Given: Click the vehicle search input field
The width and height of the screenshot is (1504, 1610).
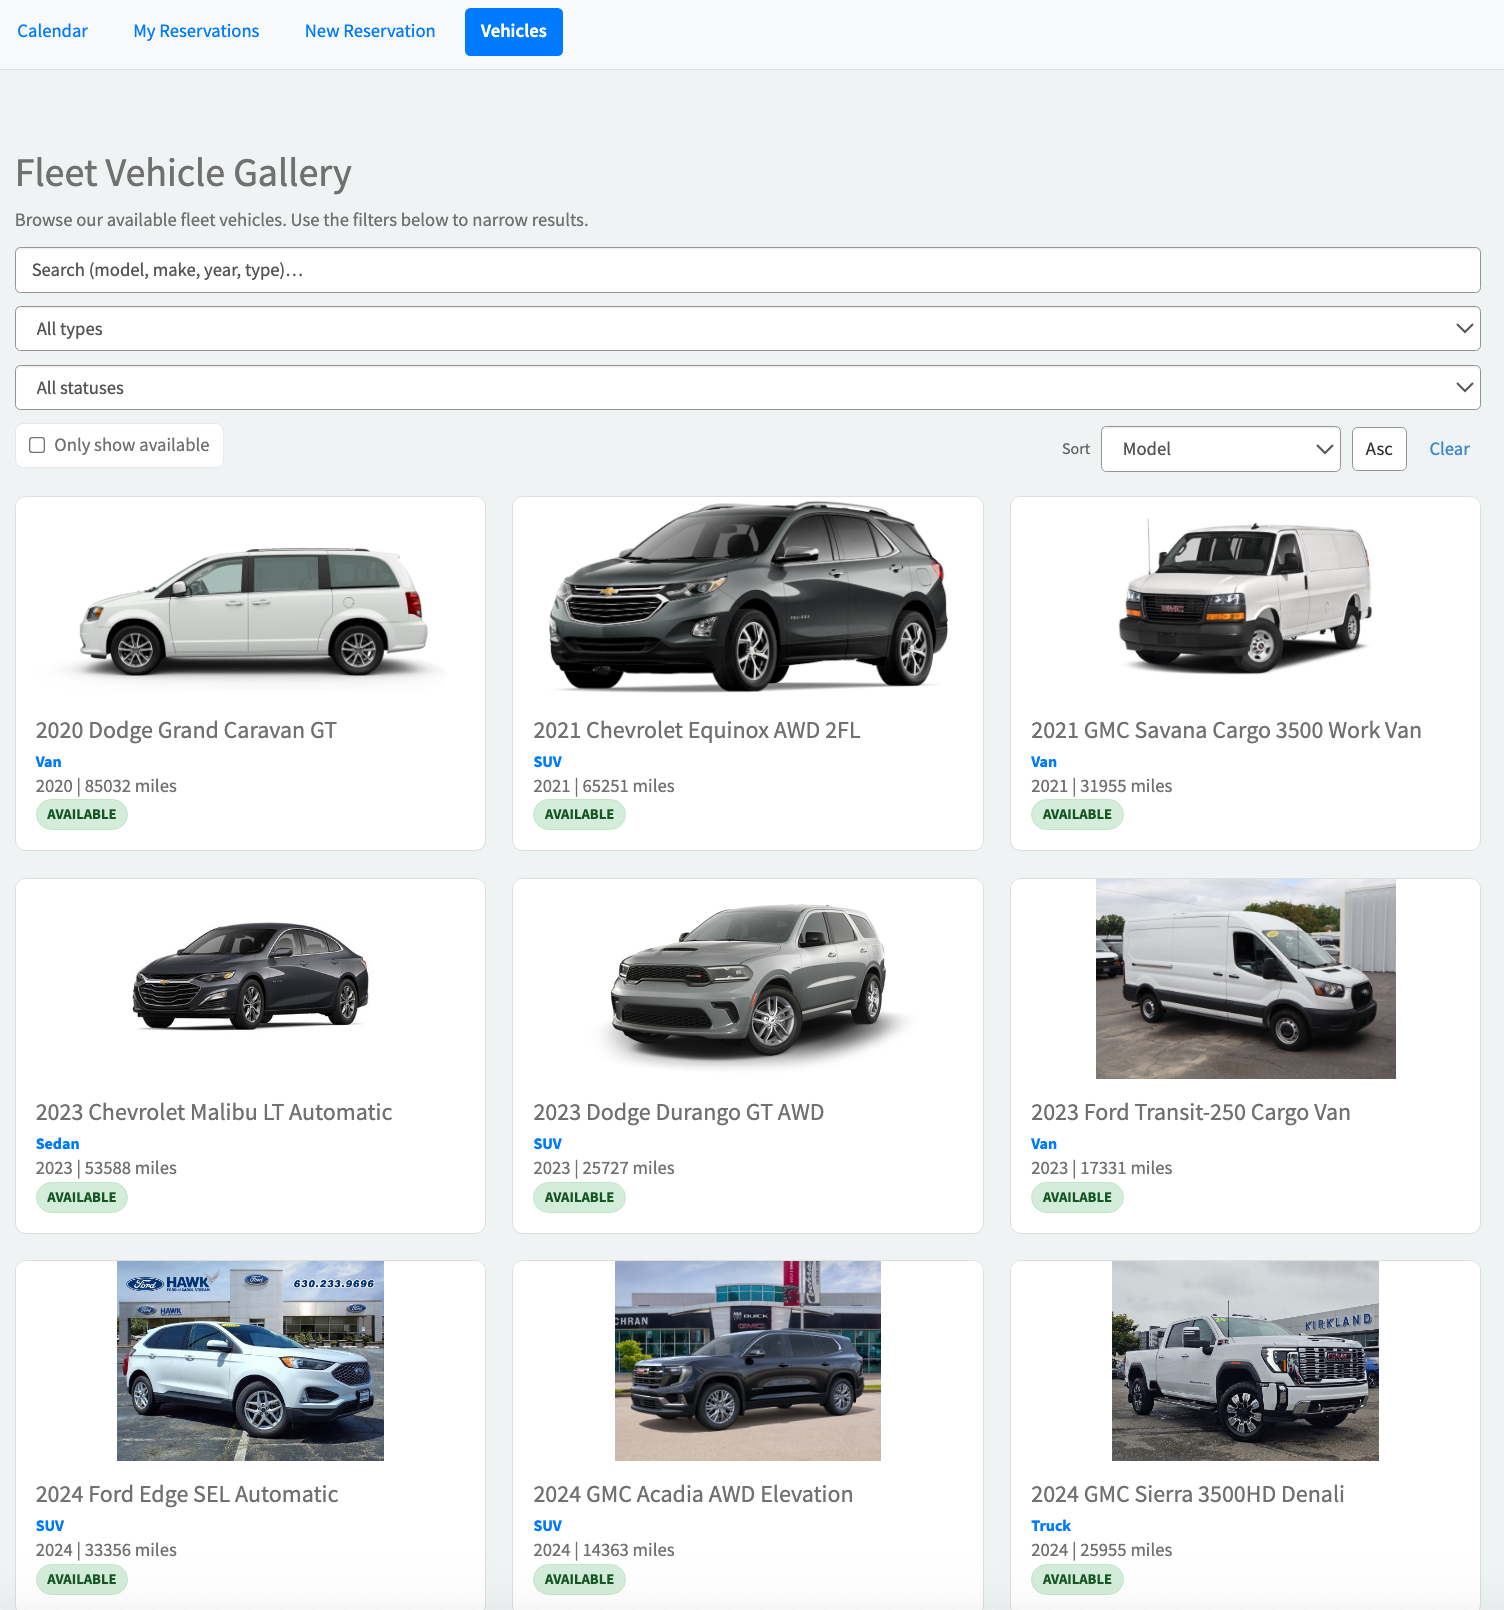Looking at the screenshot, I should pyautogui.click(x=747, y=270).
